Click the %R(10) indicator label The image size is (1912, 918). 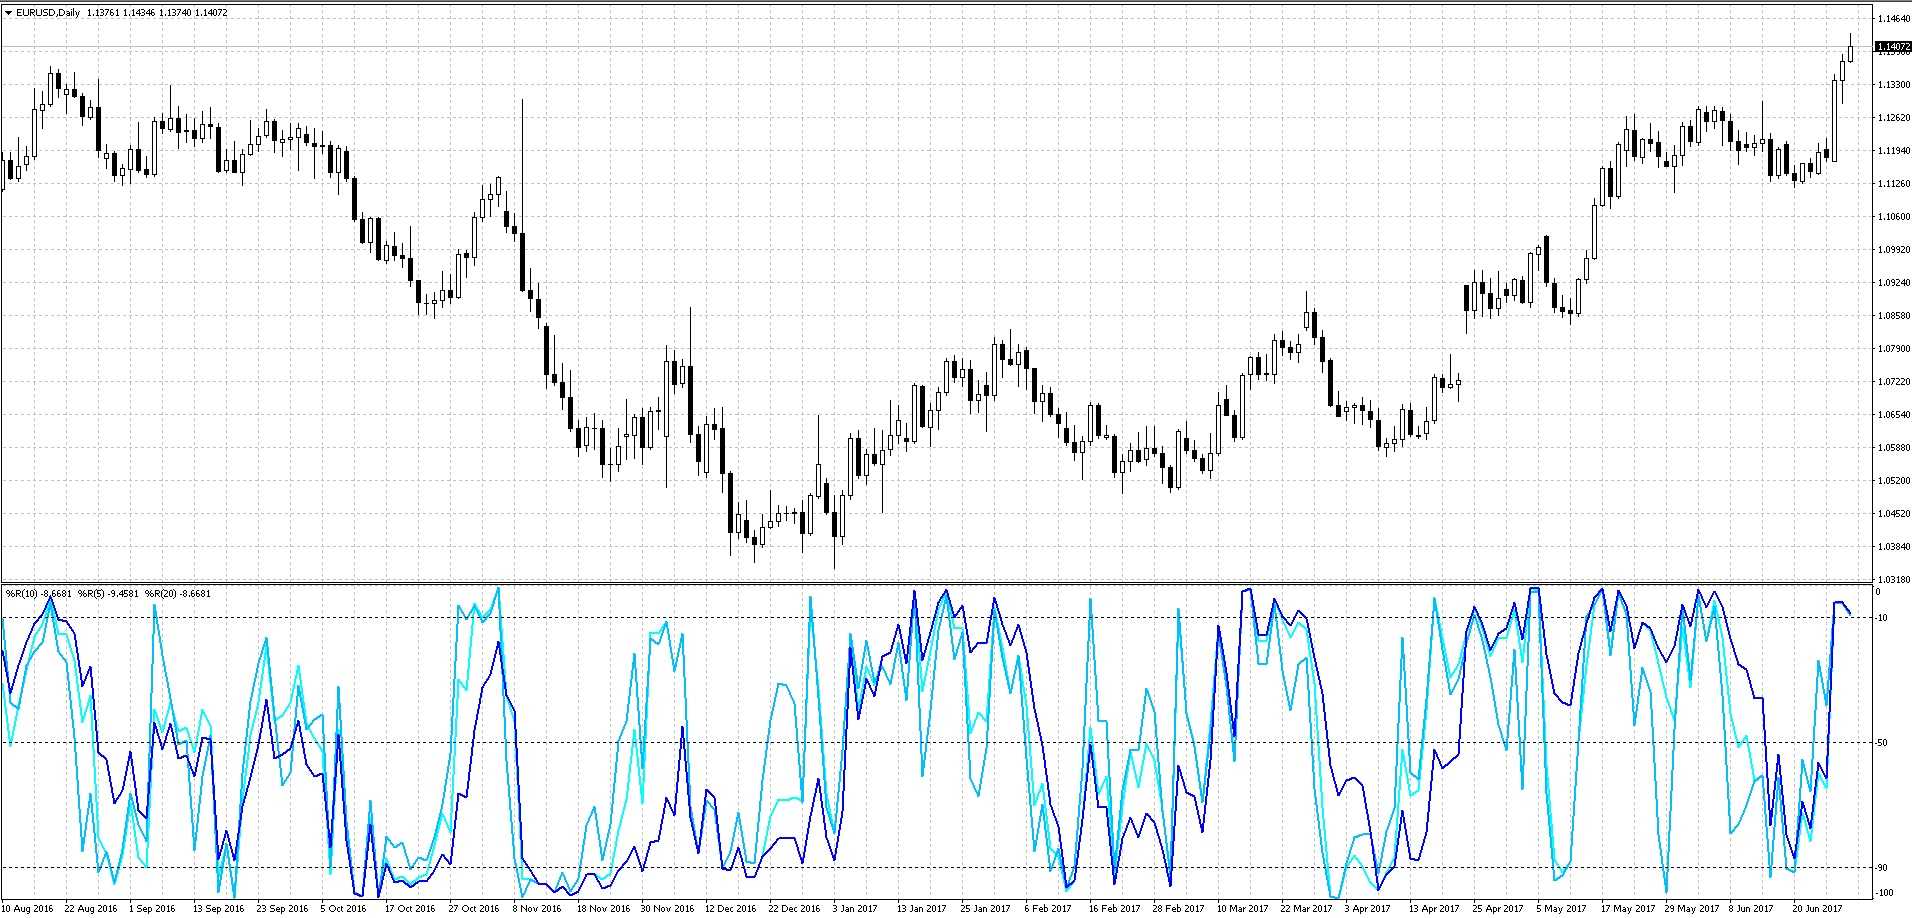[x=38, y=594]
